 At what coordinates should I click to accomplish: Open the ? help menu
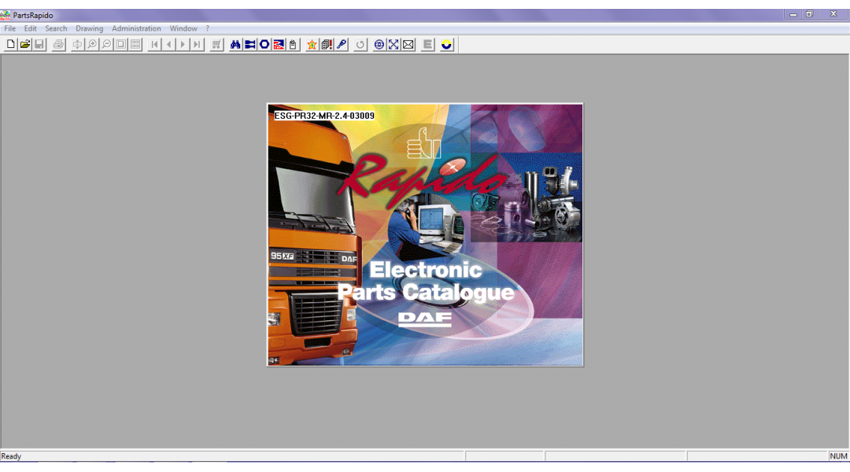coord(207,28)
